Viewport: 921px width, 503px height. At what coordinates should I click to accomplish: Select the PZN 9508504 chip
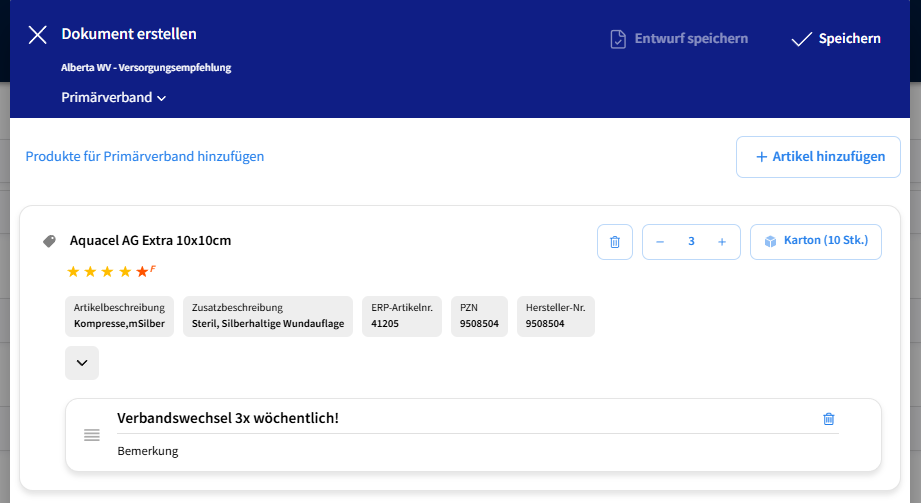point(479,316)
